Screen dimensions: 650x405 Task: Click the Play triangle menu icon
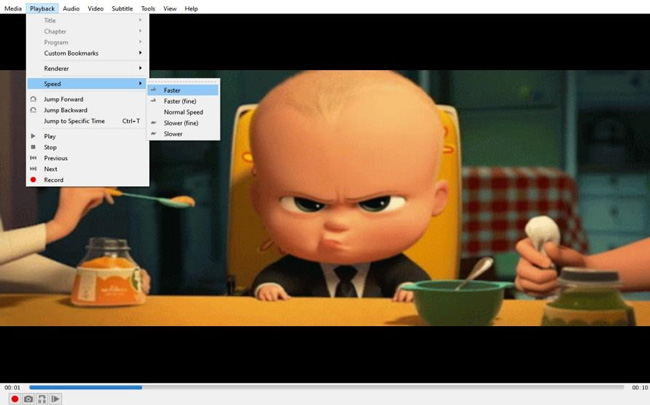click(33, 136)
